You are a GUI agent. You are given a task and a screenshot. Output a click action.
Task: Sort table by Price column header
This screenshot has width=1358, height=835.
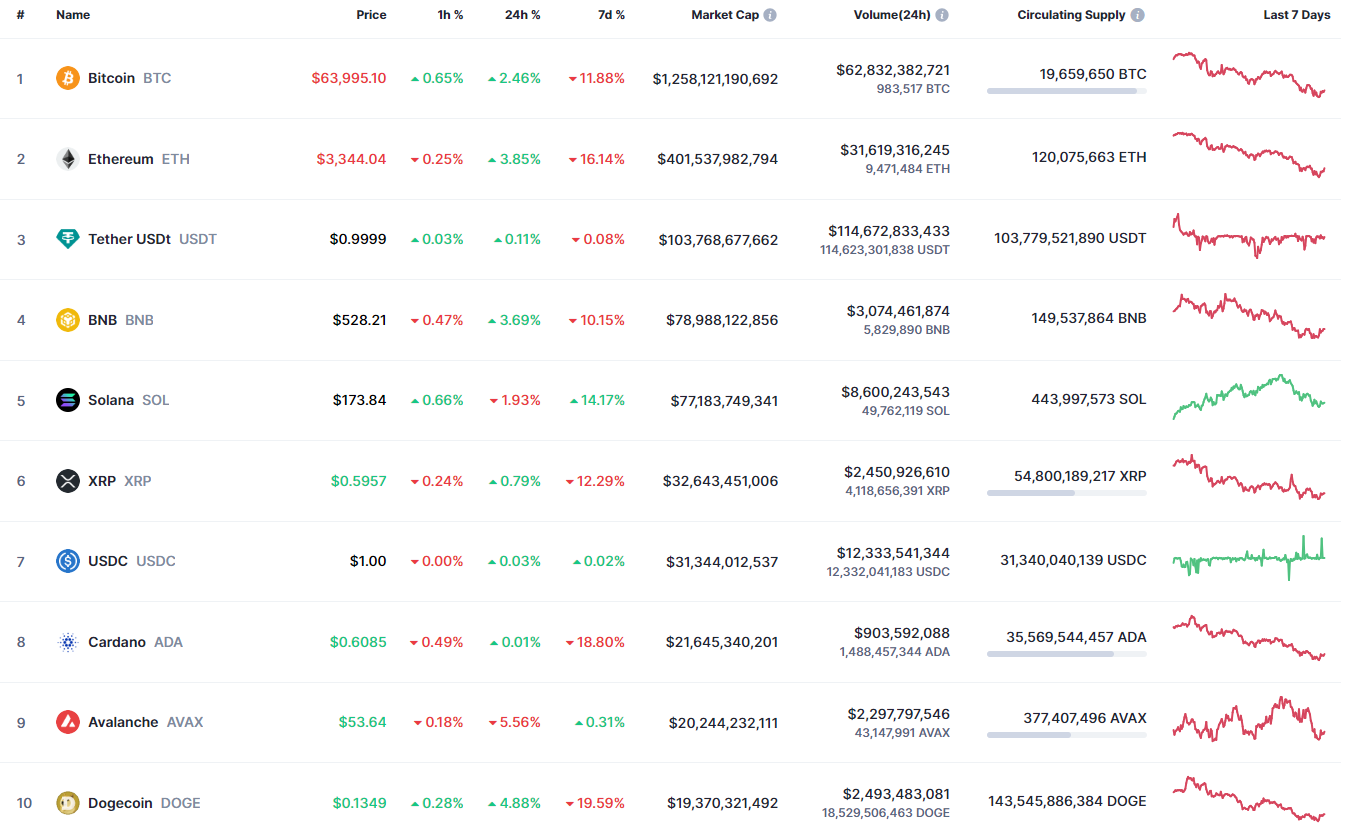pos(371,16)
